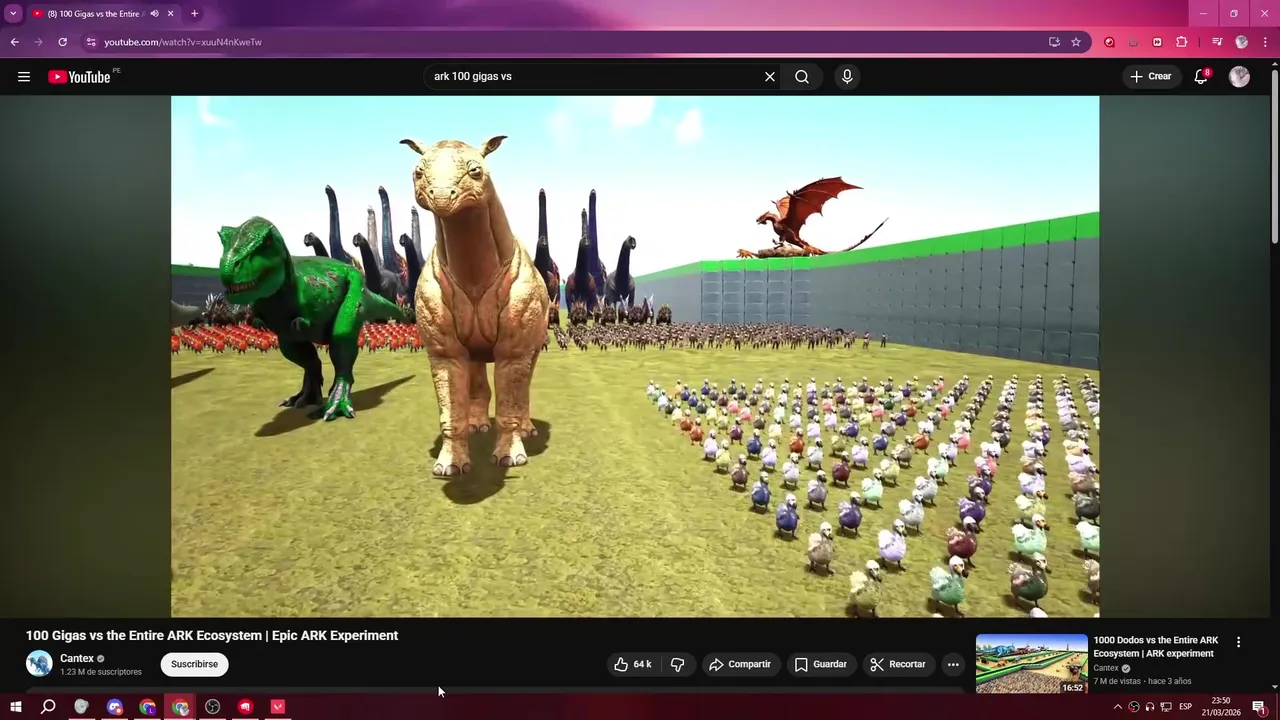Click the page vertical scrollbar
The height and width of the screenshot is (720, 1280).
pyautogui.click(x=1274, y=155)
